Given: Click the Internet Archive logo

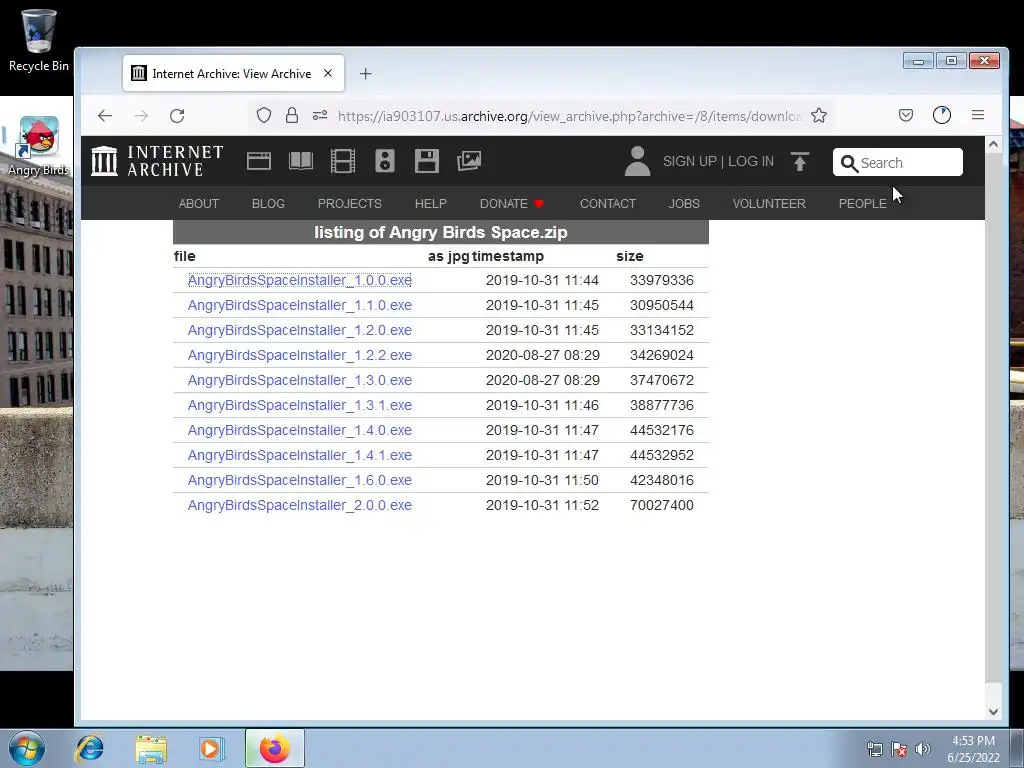Looking at the screenshot, I should (x=157, y=161).
